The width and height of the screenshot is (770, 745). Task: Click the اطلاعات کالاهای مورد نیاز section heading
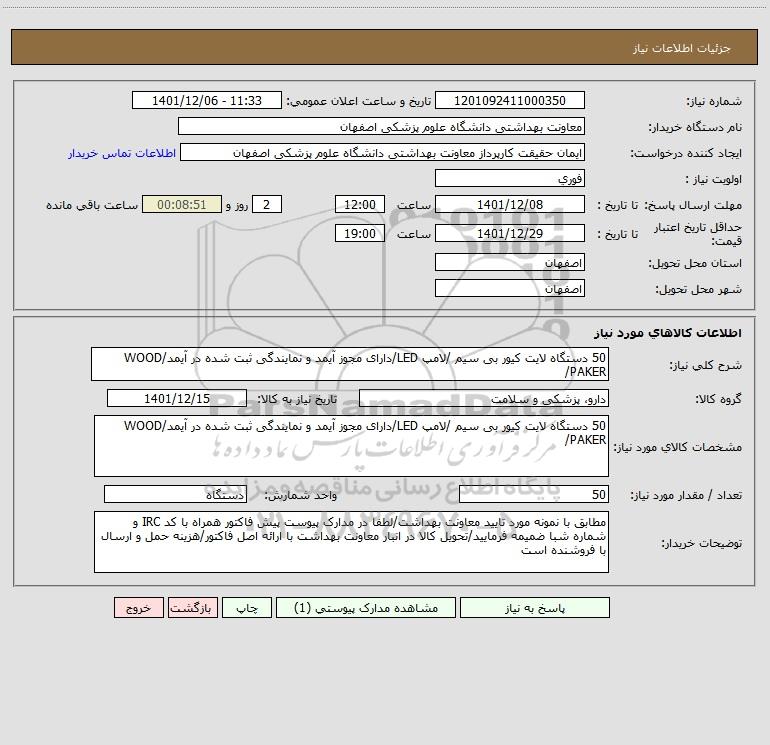pyautogui.click(x=667, y=332)
